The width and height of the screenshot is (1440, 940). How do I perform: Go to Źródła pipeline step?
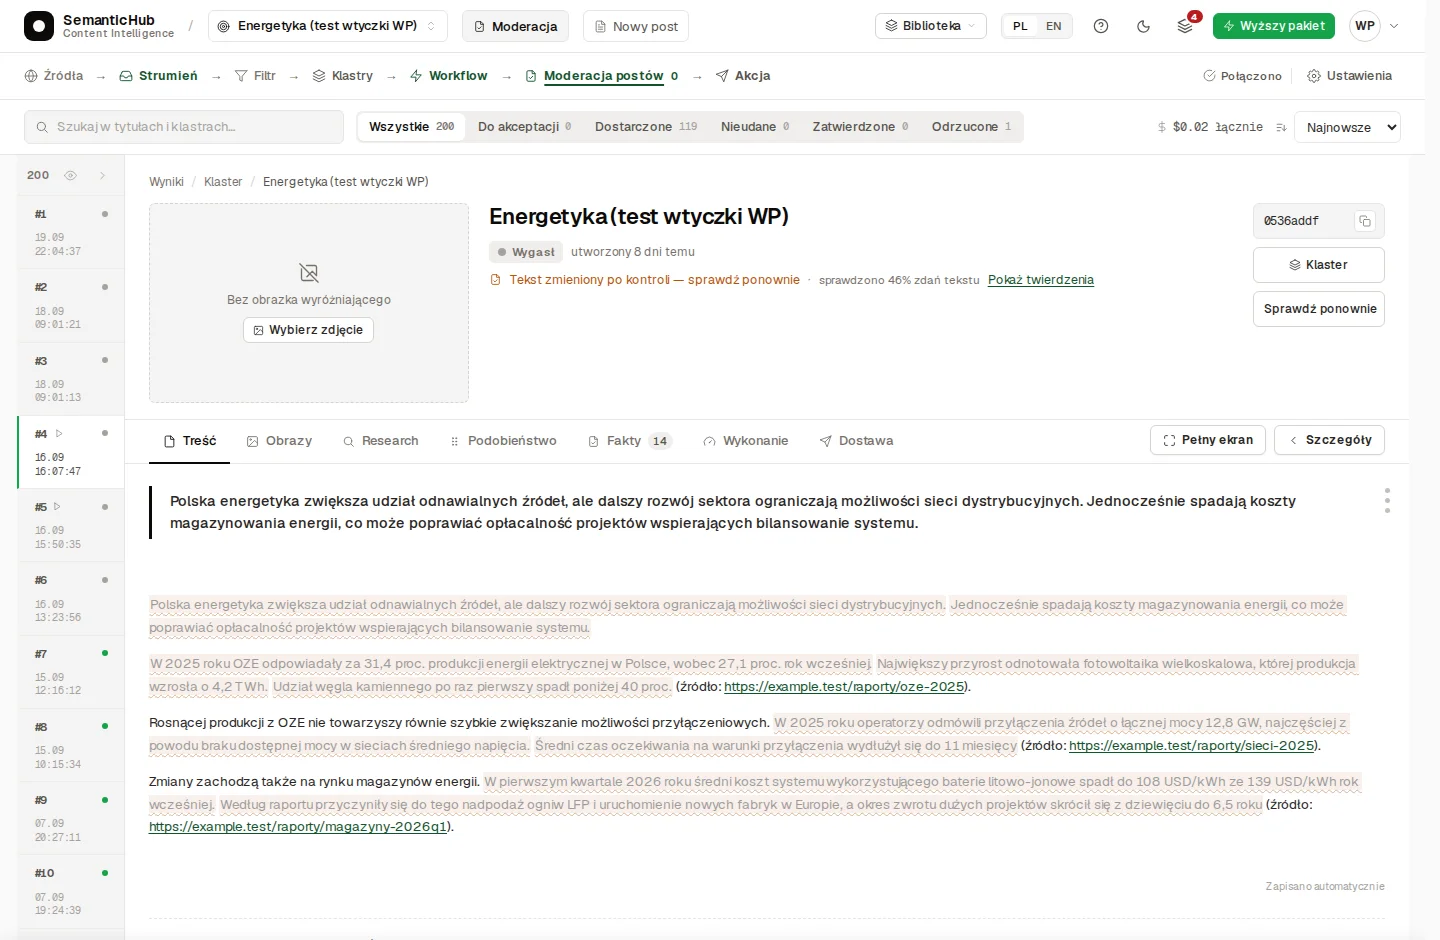[x=54, y=76]
